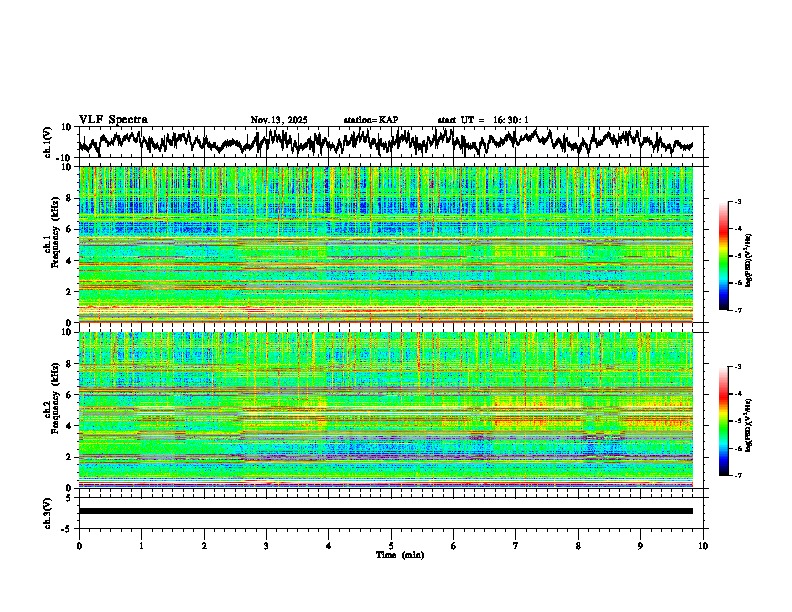Click the ch.2 "Frequency (kHz)" axis label
The height and width of the screenshot is (612, 792).
(54, 398)
